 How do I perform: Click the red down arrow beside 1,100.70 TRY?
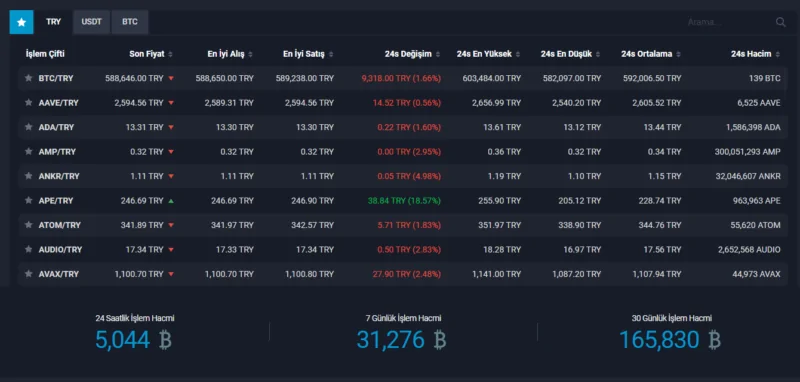(171, 274)
